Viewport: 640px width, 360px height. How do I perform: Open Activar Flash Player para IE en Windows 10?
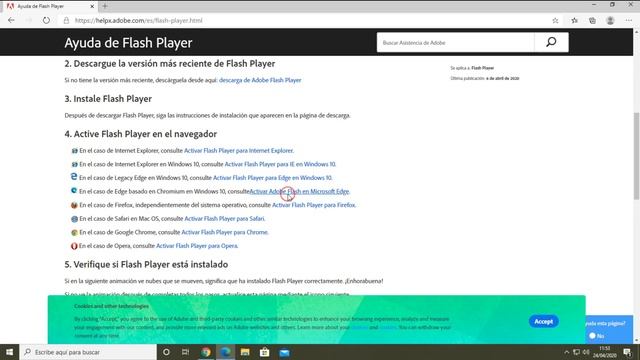tap(280, 164)
